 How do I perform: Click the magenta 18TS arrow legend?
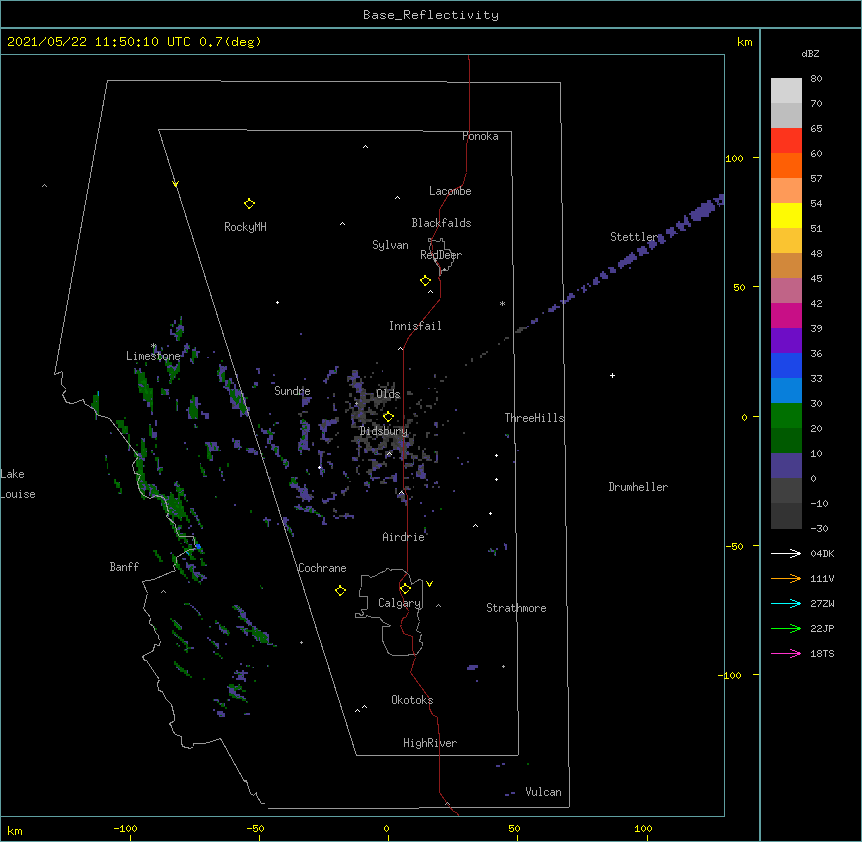point(786,653)
